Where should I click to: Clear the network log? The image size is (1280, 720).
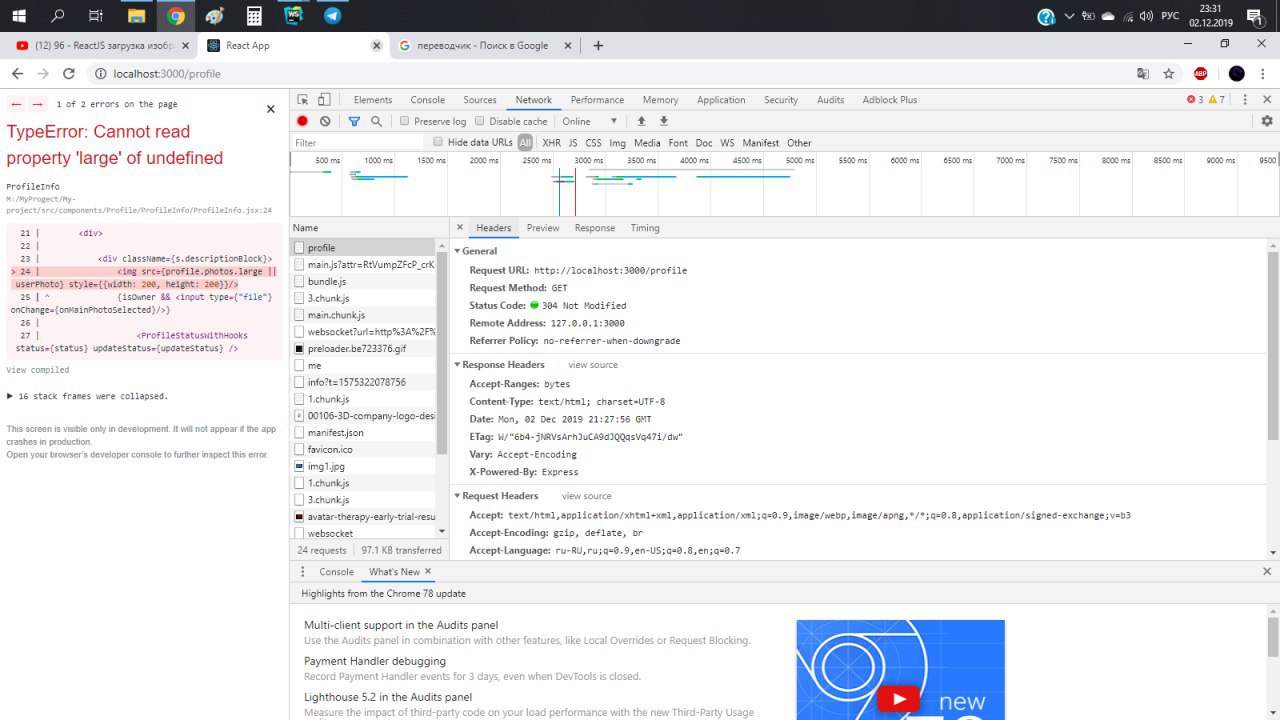(325, 121)
